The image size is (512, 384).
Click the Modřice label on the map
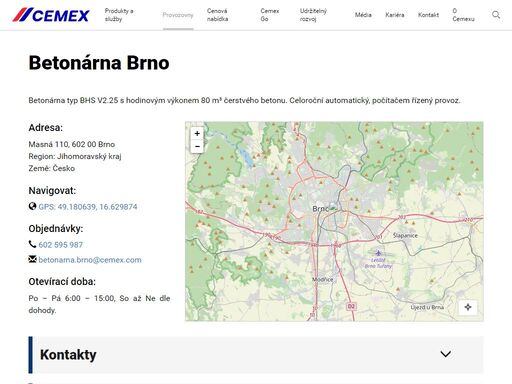tap(322, 279)
